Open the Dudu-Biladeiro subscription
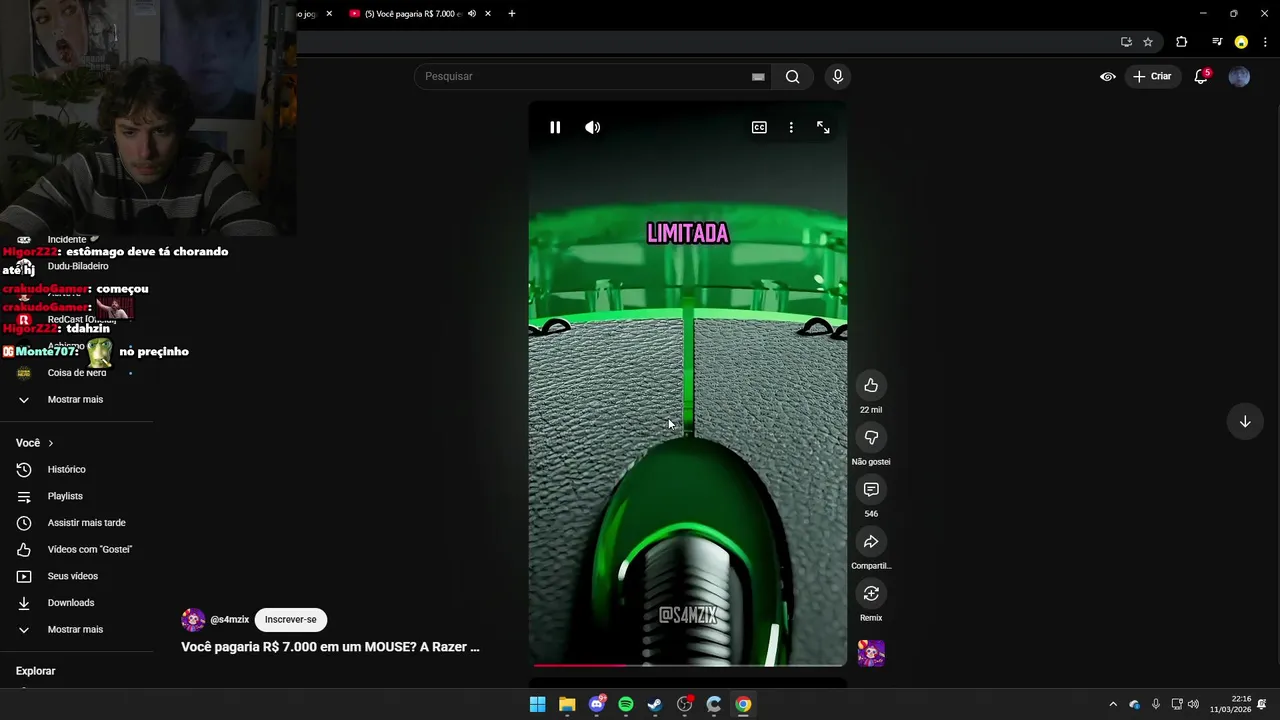 [x=77, y=266]
